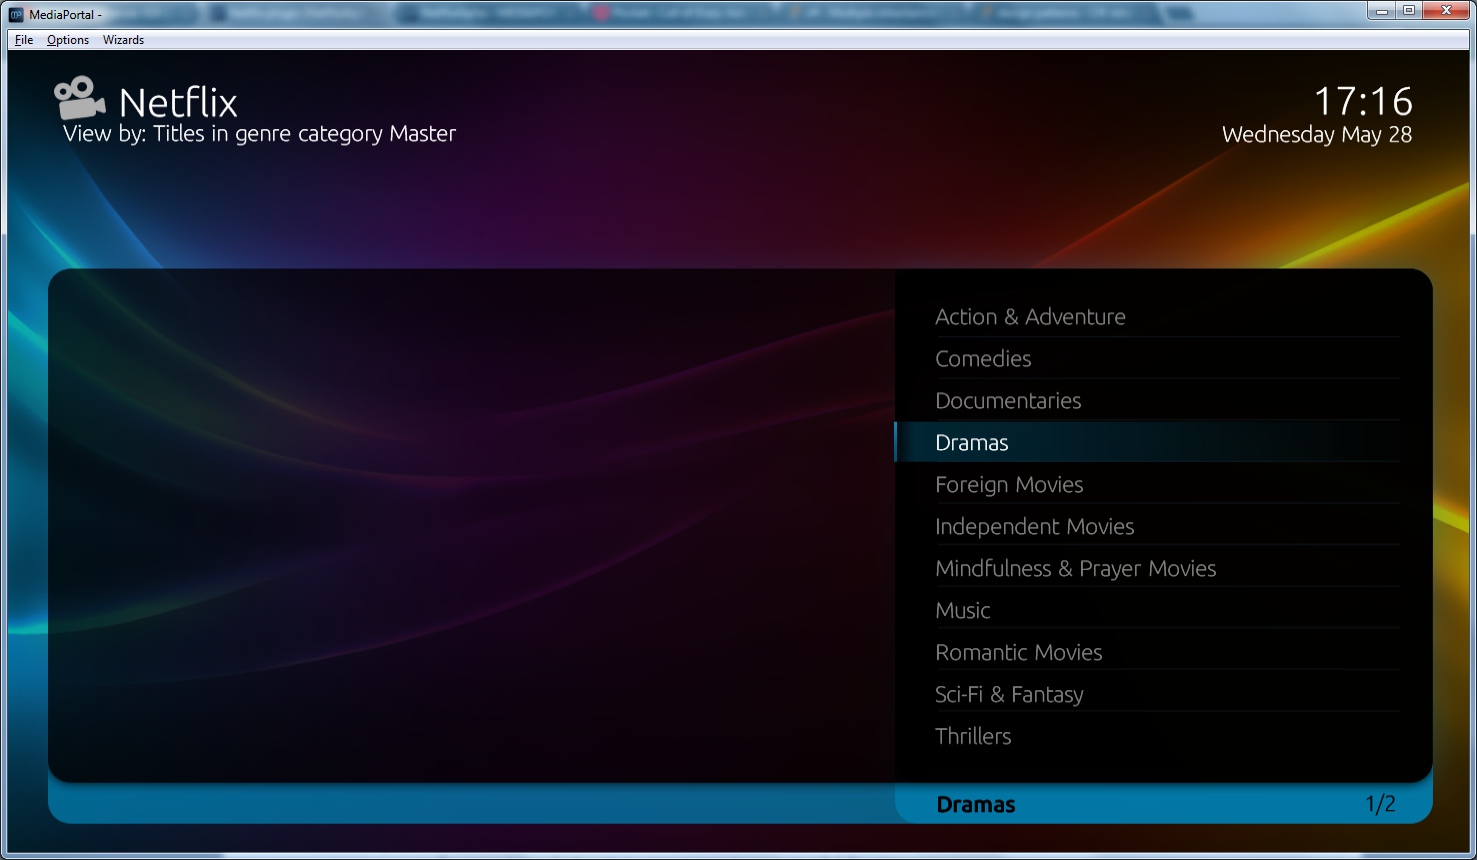Viewport: 1477px width, 860px height.
Task: Click the Netflix movie camera icon
Action: 80,98
